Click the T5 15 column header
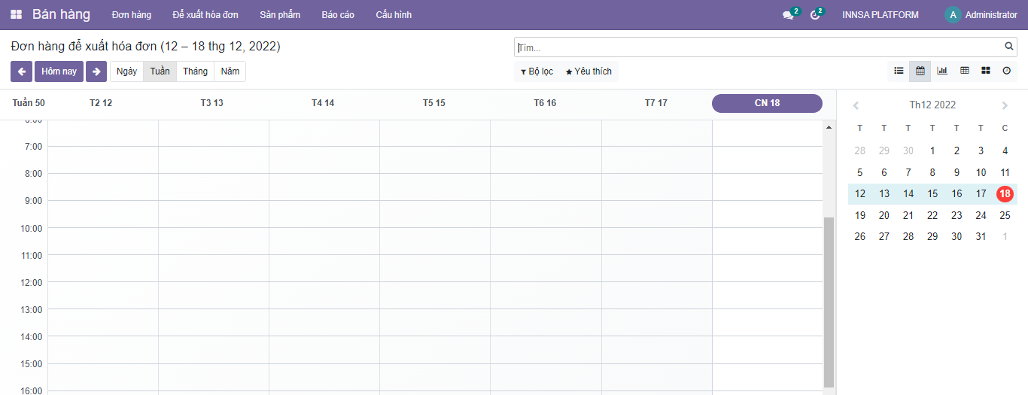Screen dimensions: 1028x395 point(434,104)
